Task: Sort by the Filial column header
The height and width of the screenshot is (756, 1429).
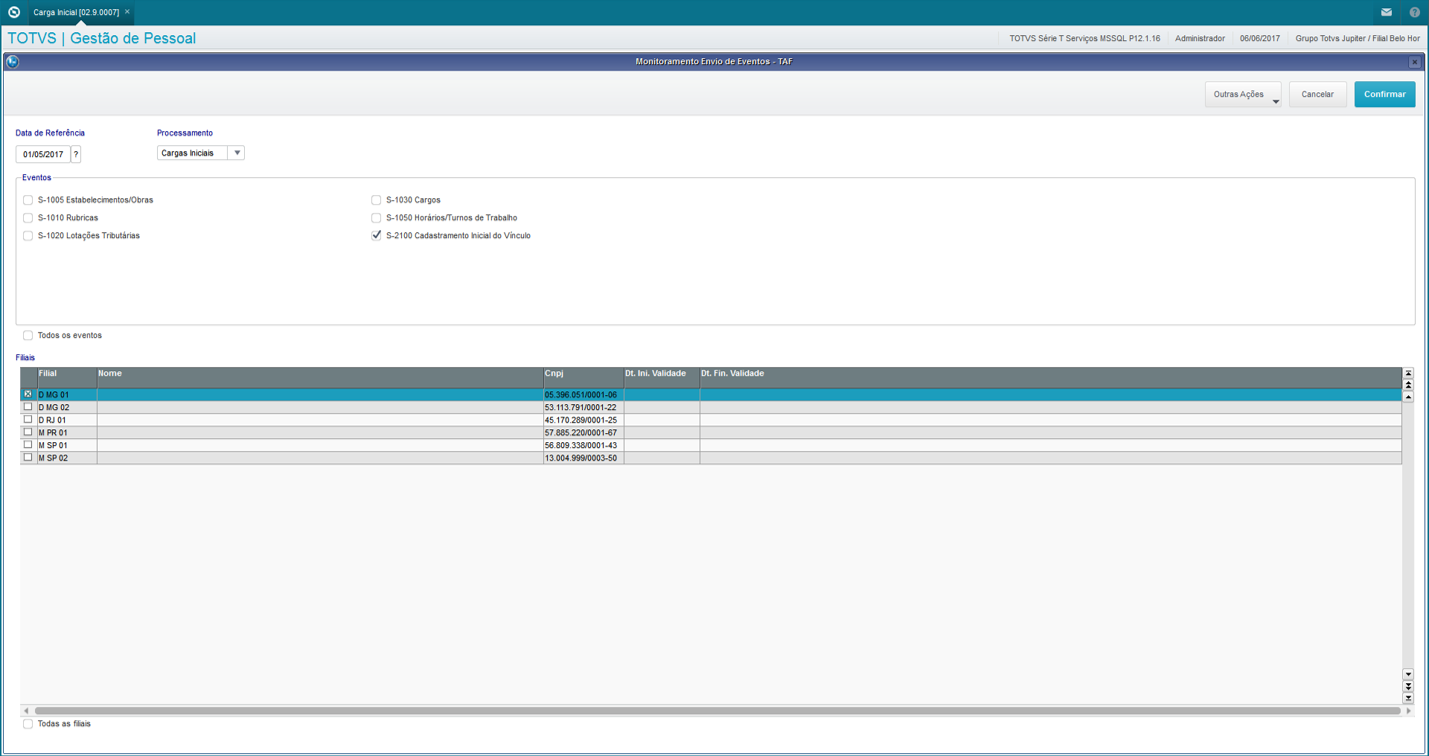Action: tap(66, 378)
